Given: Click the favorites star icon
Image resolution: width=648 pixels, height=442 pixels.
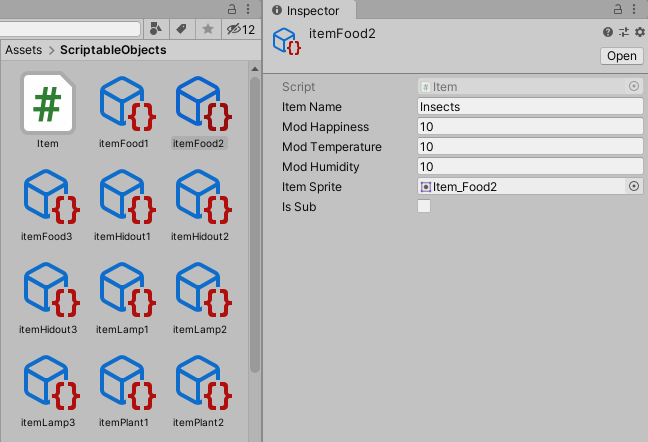Looking at the screenshot, I should click(208, 29).
